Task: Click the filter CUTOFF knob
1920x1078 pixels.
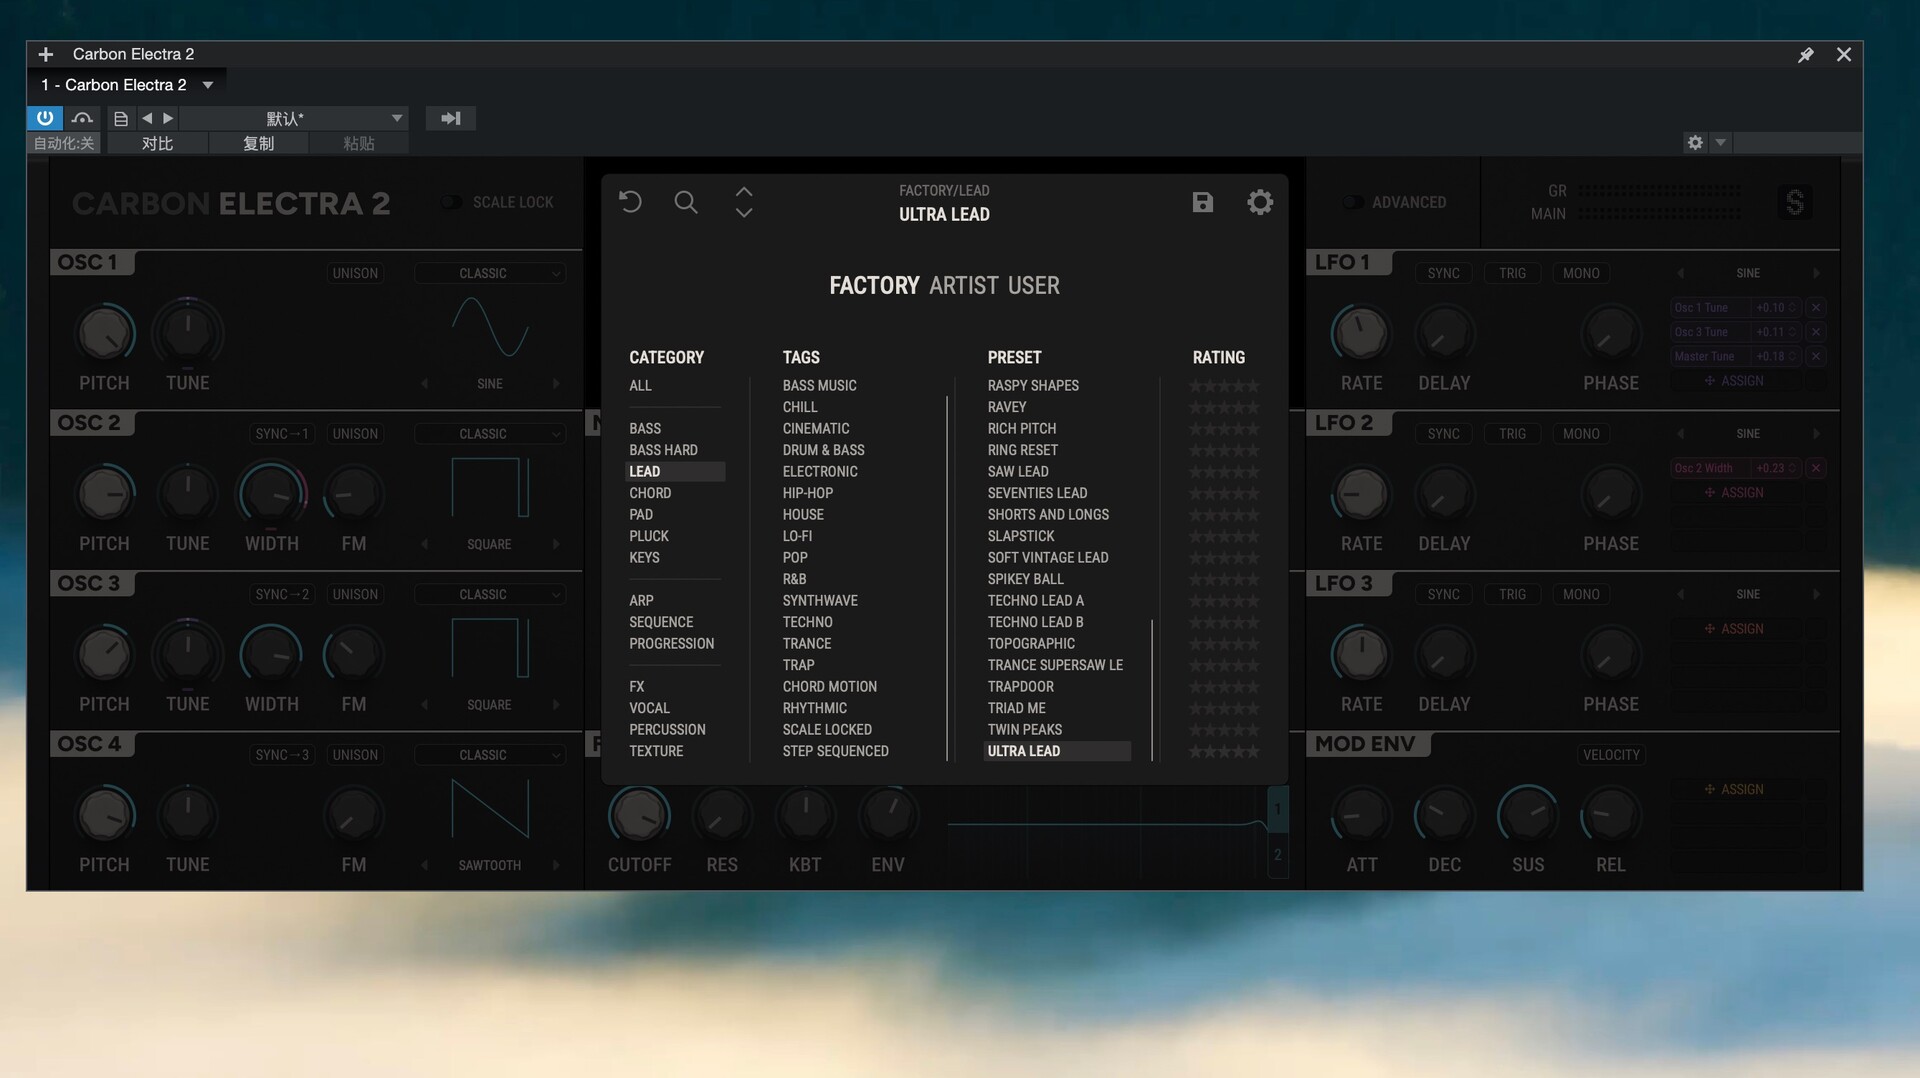Action: (x=639, y=816)
